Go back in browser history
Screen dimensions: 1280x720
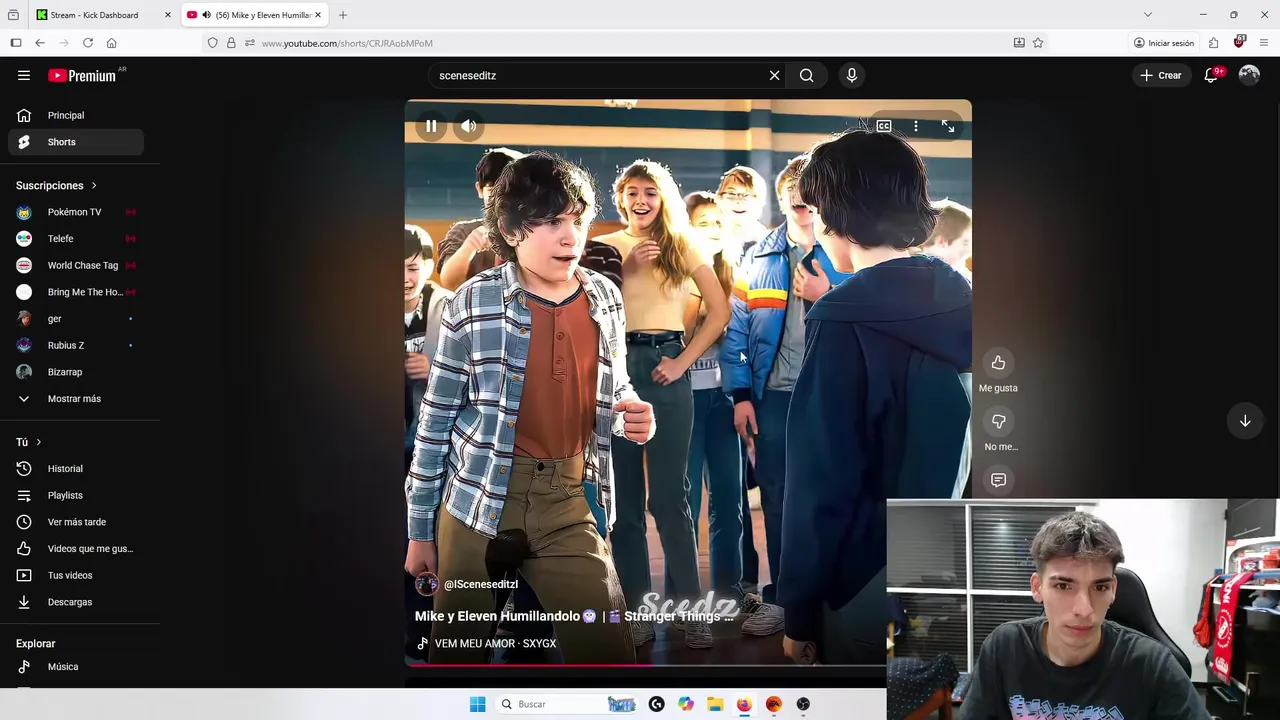[x=40, y=43]
